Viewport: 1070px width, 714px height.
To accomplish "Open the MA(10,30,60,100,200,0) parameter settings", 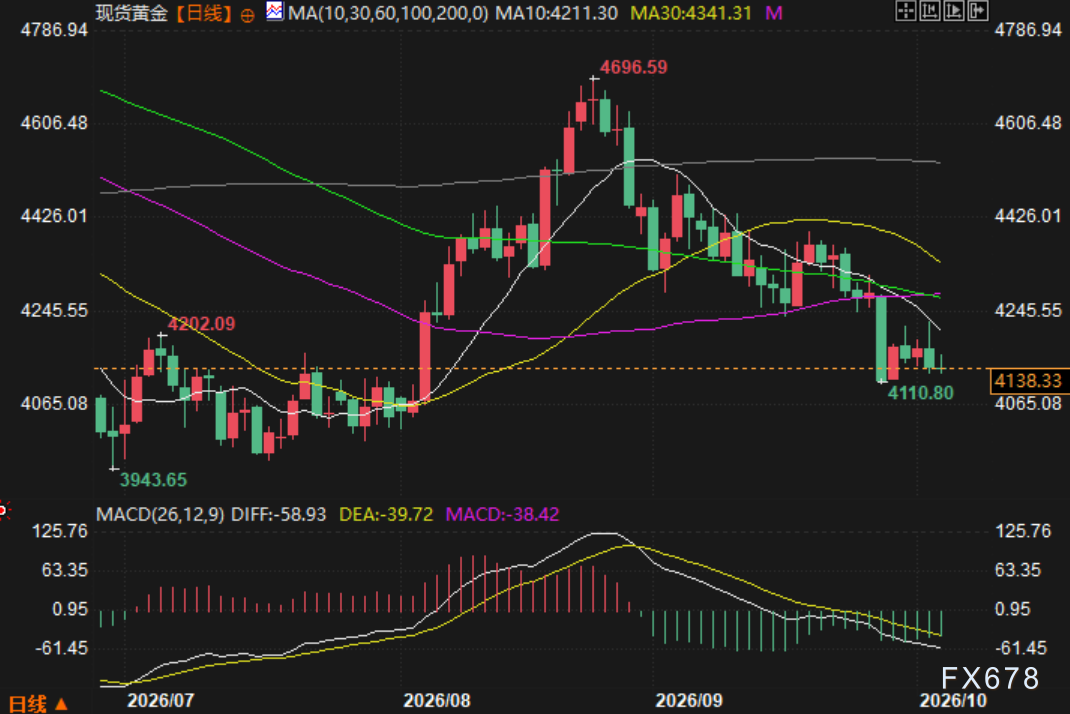I will click(388, 13).
